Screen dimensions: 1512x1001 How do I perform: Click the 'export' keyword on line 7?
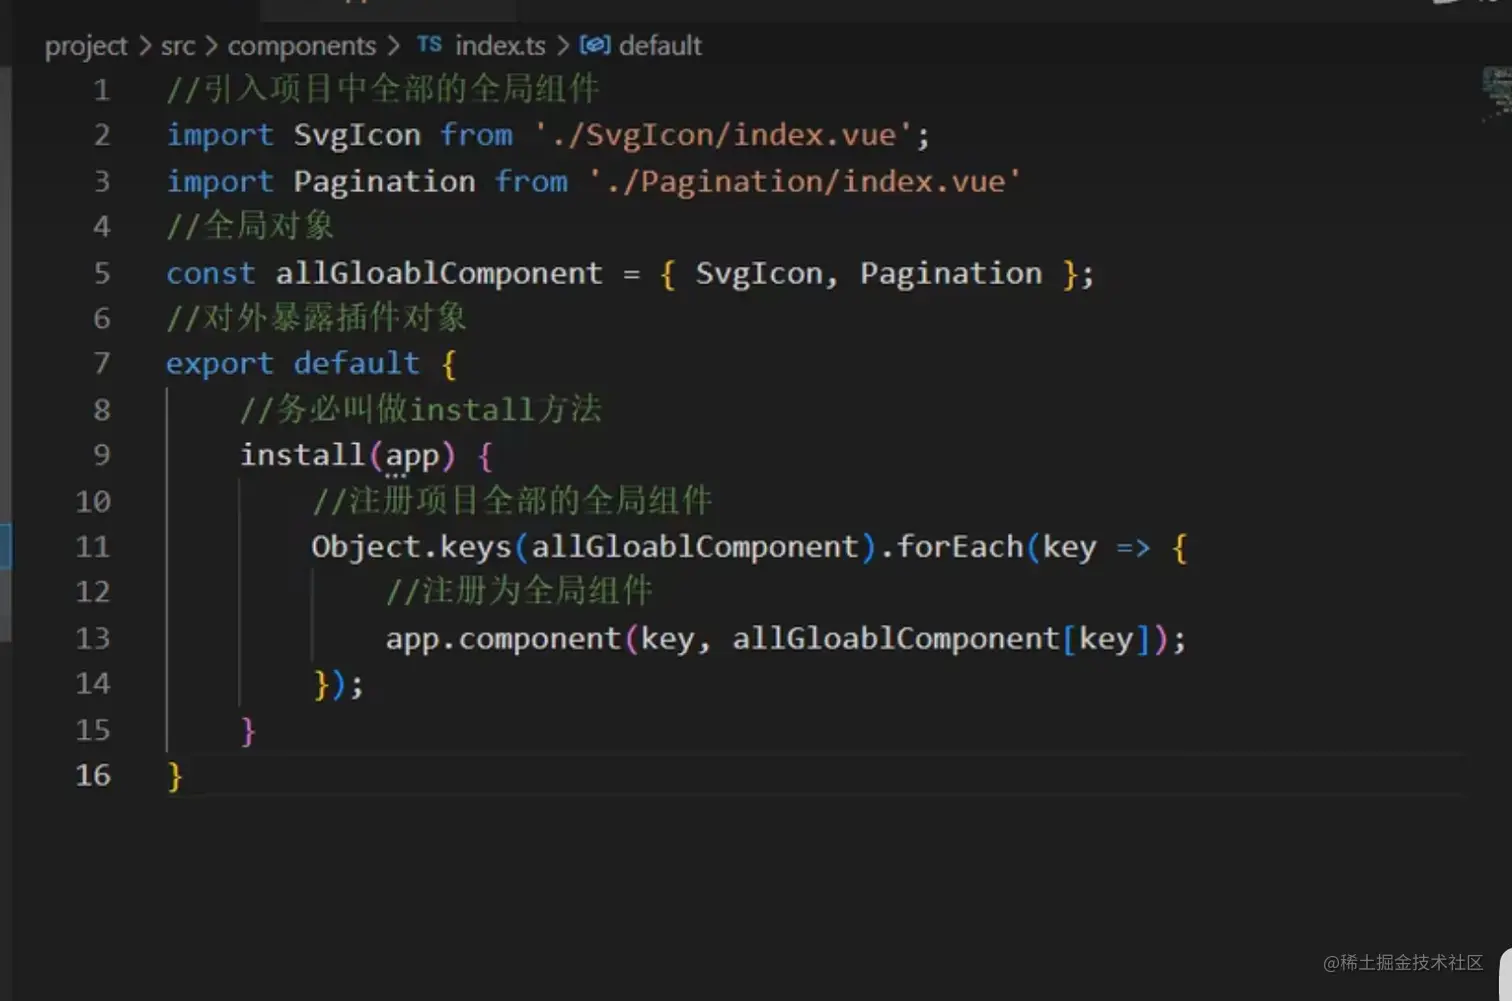(x=220, y=363)
